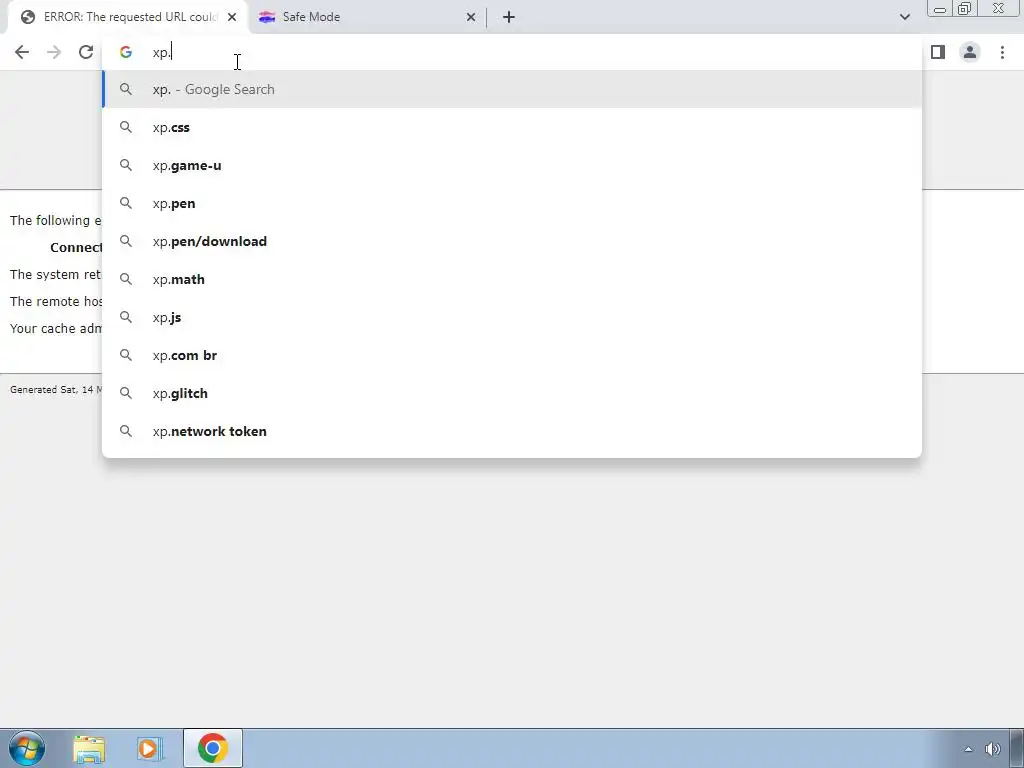Click the Safe Mode tab favicon
The image size is (1024, 768).
(x=266, y=17)
